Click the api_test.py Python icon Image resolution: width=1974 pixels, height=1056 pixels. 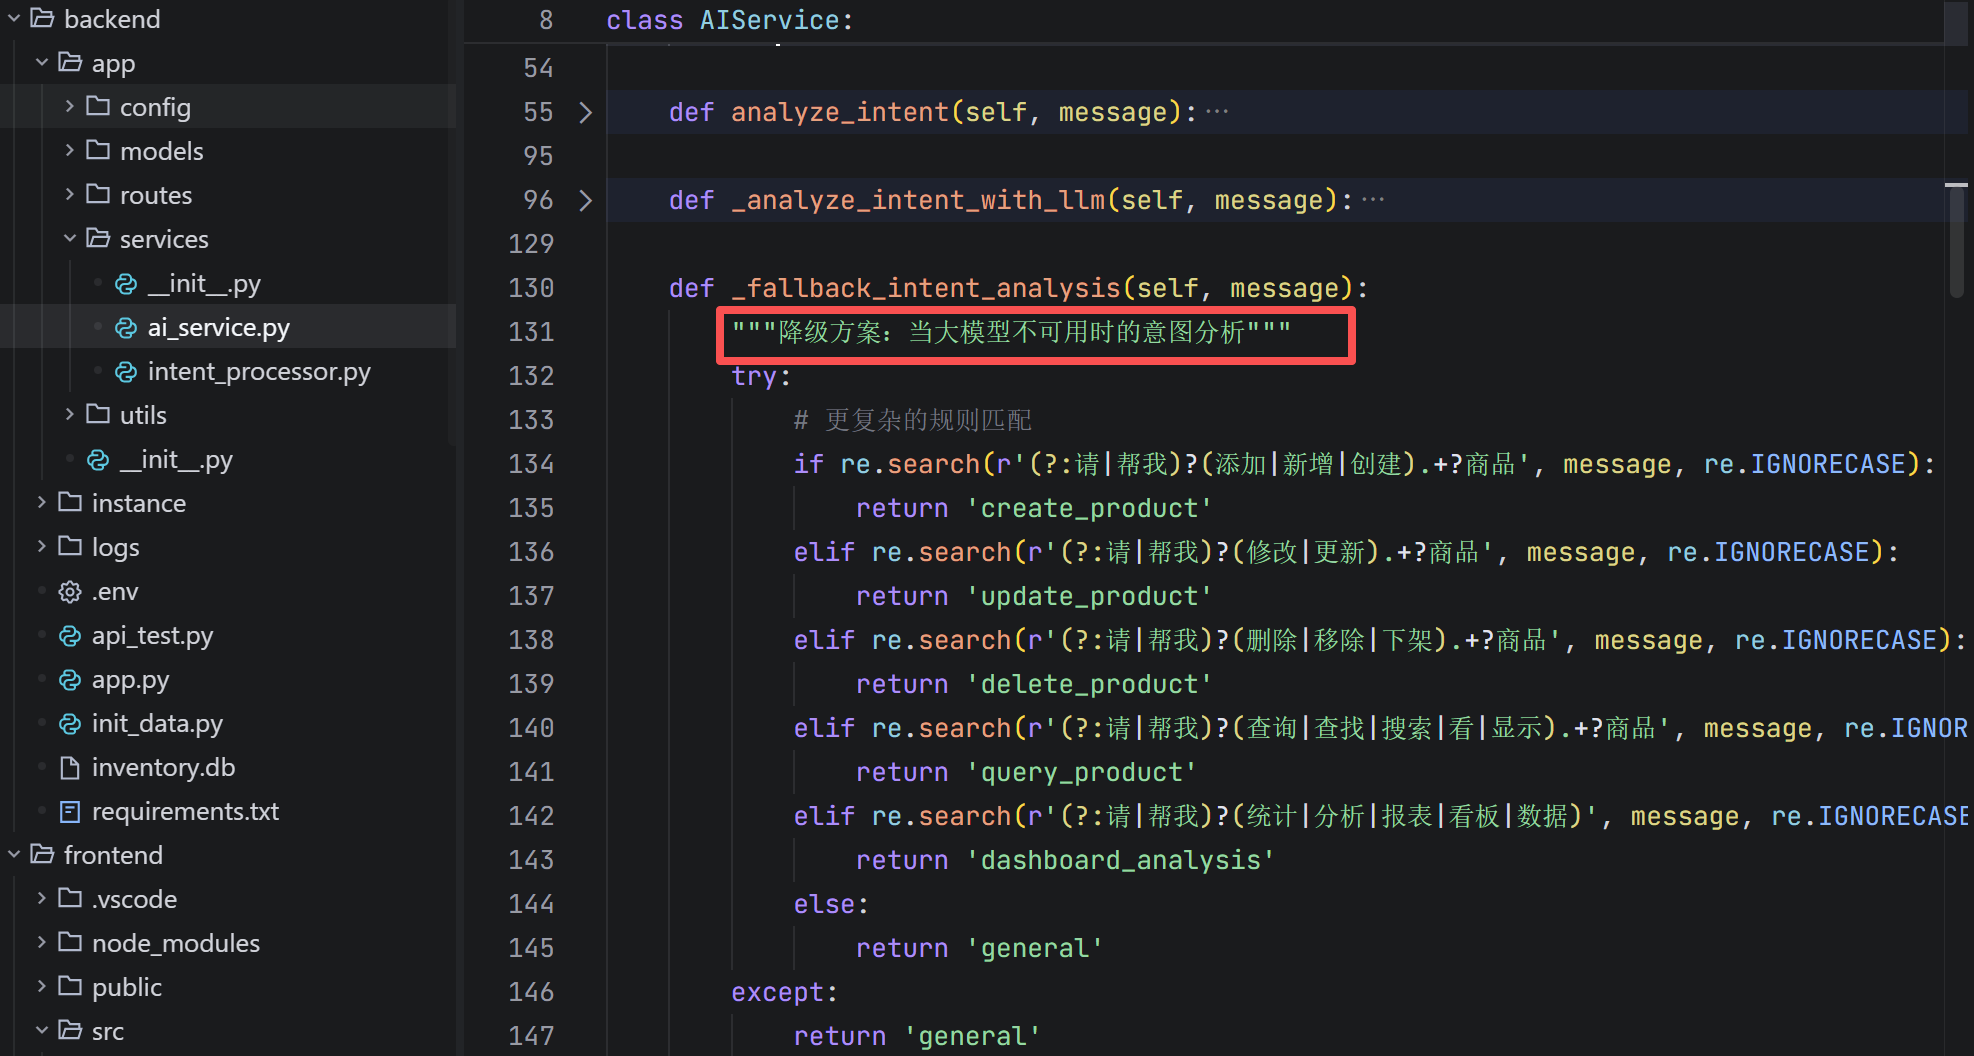[70, 636]
